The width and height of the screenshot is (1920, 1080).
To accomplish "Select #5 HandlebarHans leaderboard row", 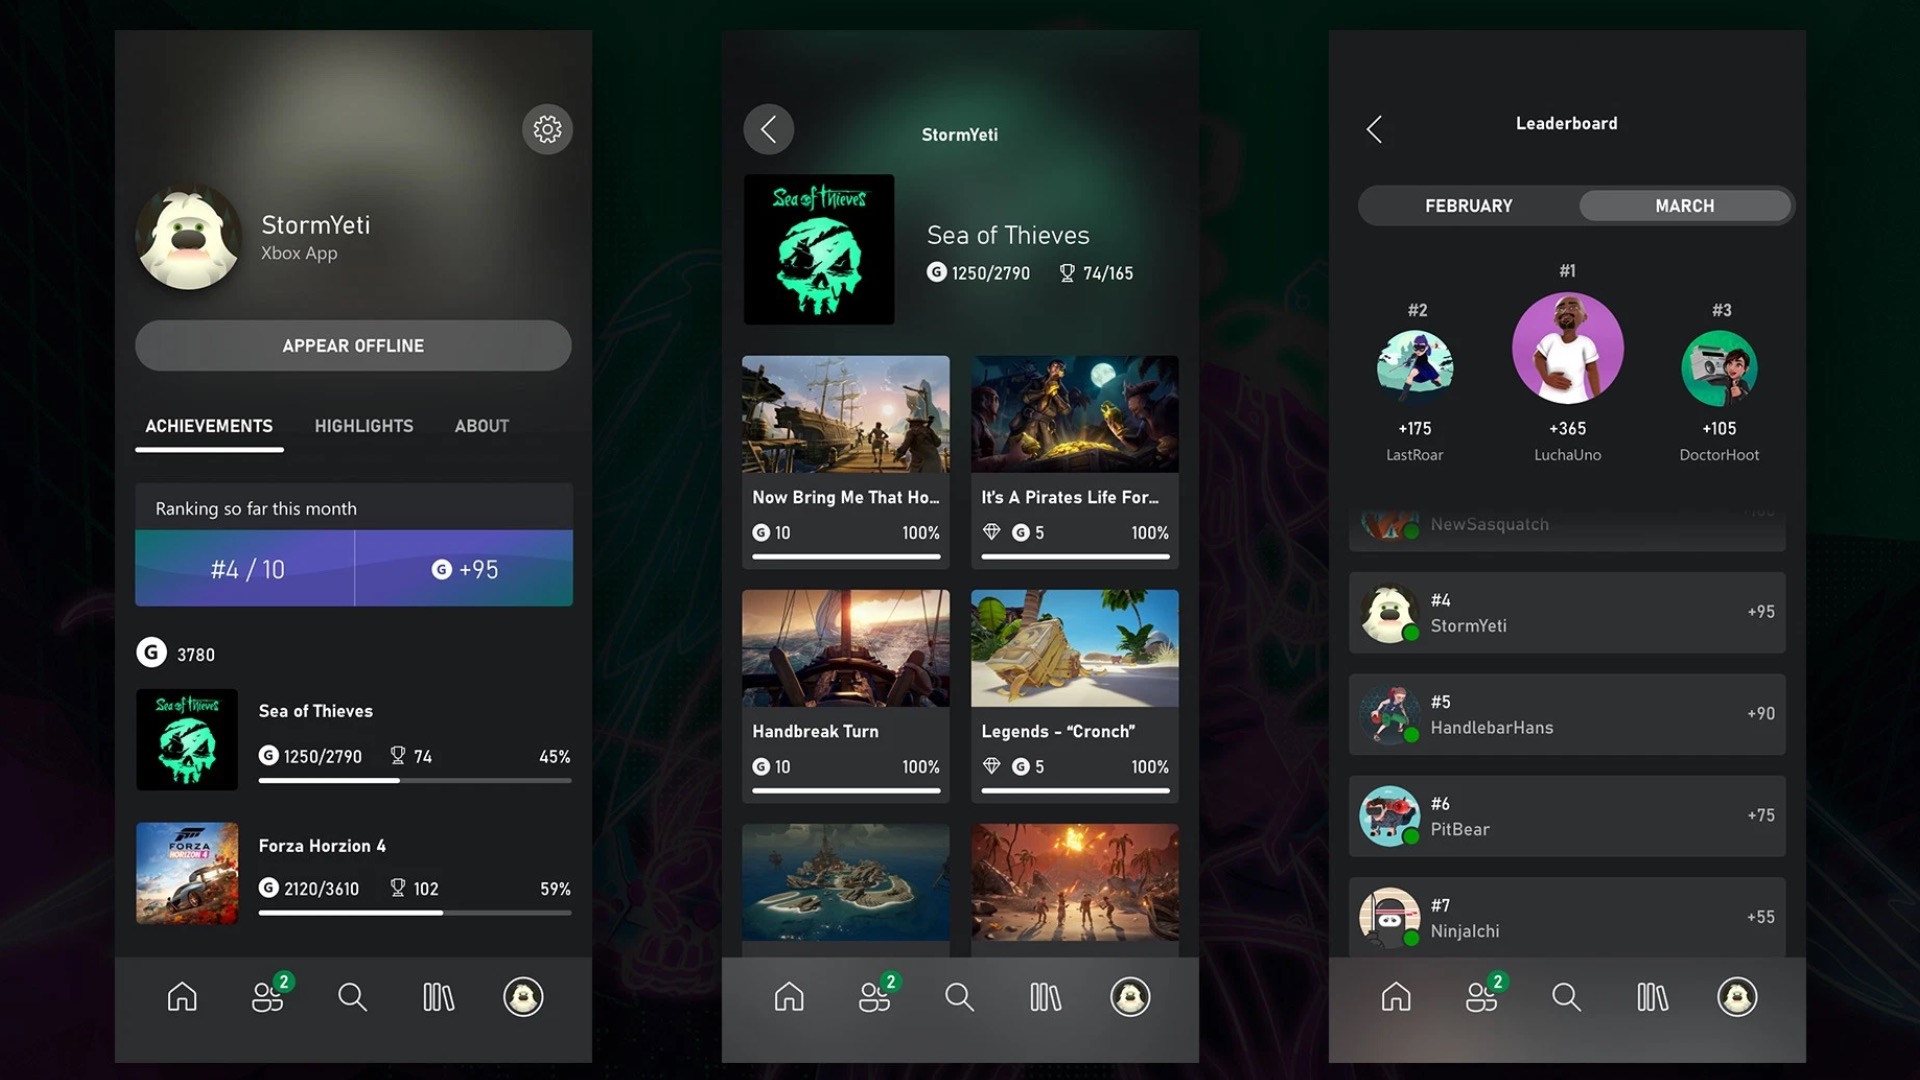I will coord(1567,714).
